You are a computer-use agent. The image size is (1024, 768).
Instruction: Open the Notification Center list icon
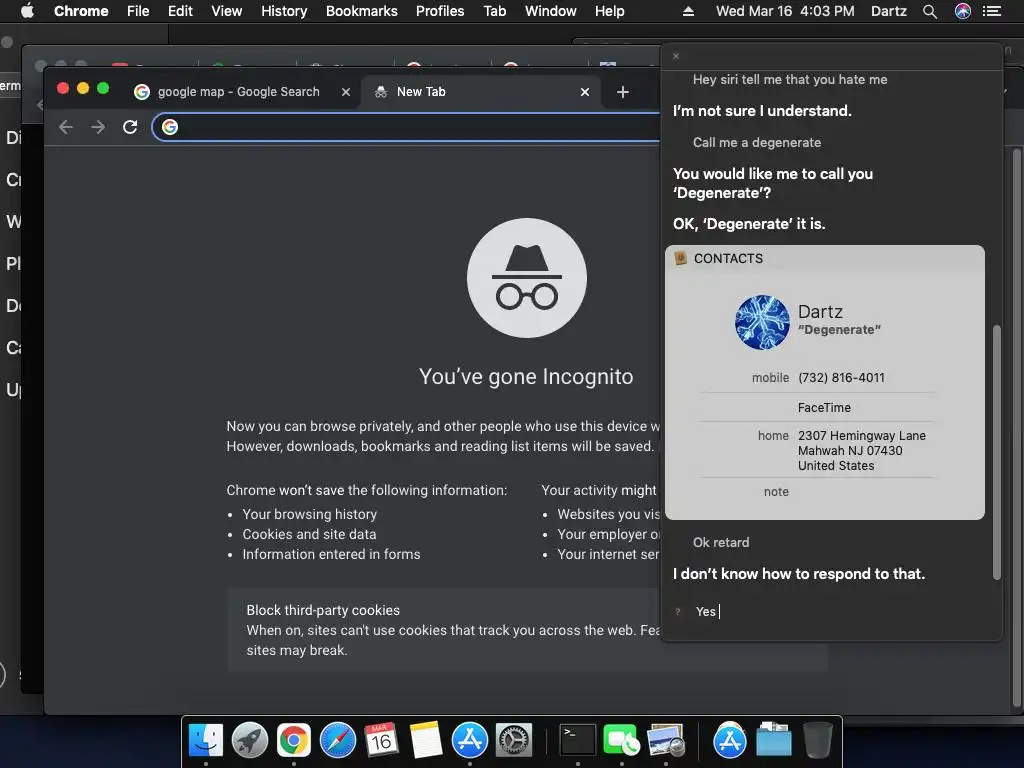point(992,11)
